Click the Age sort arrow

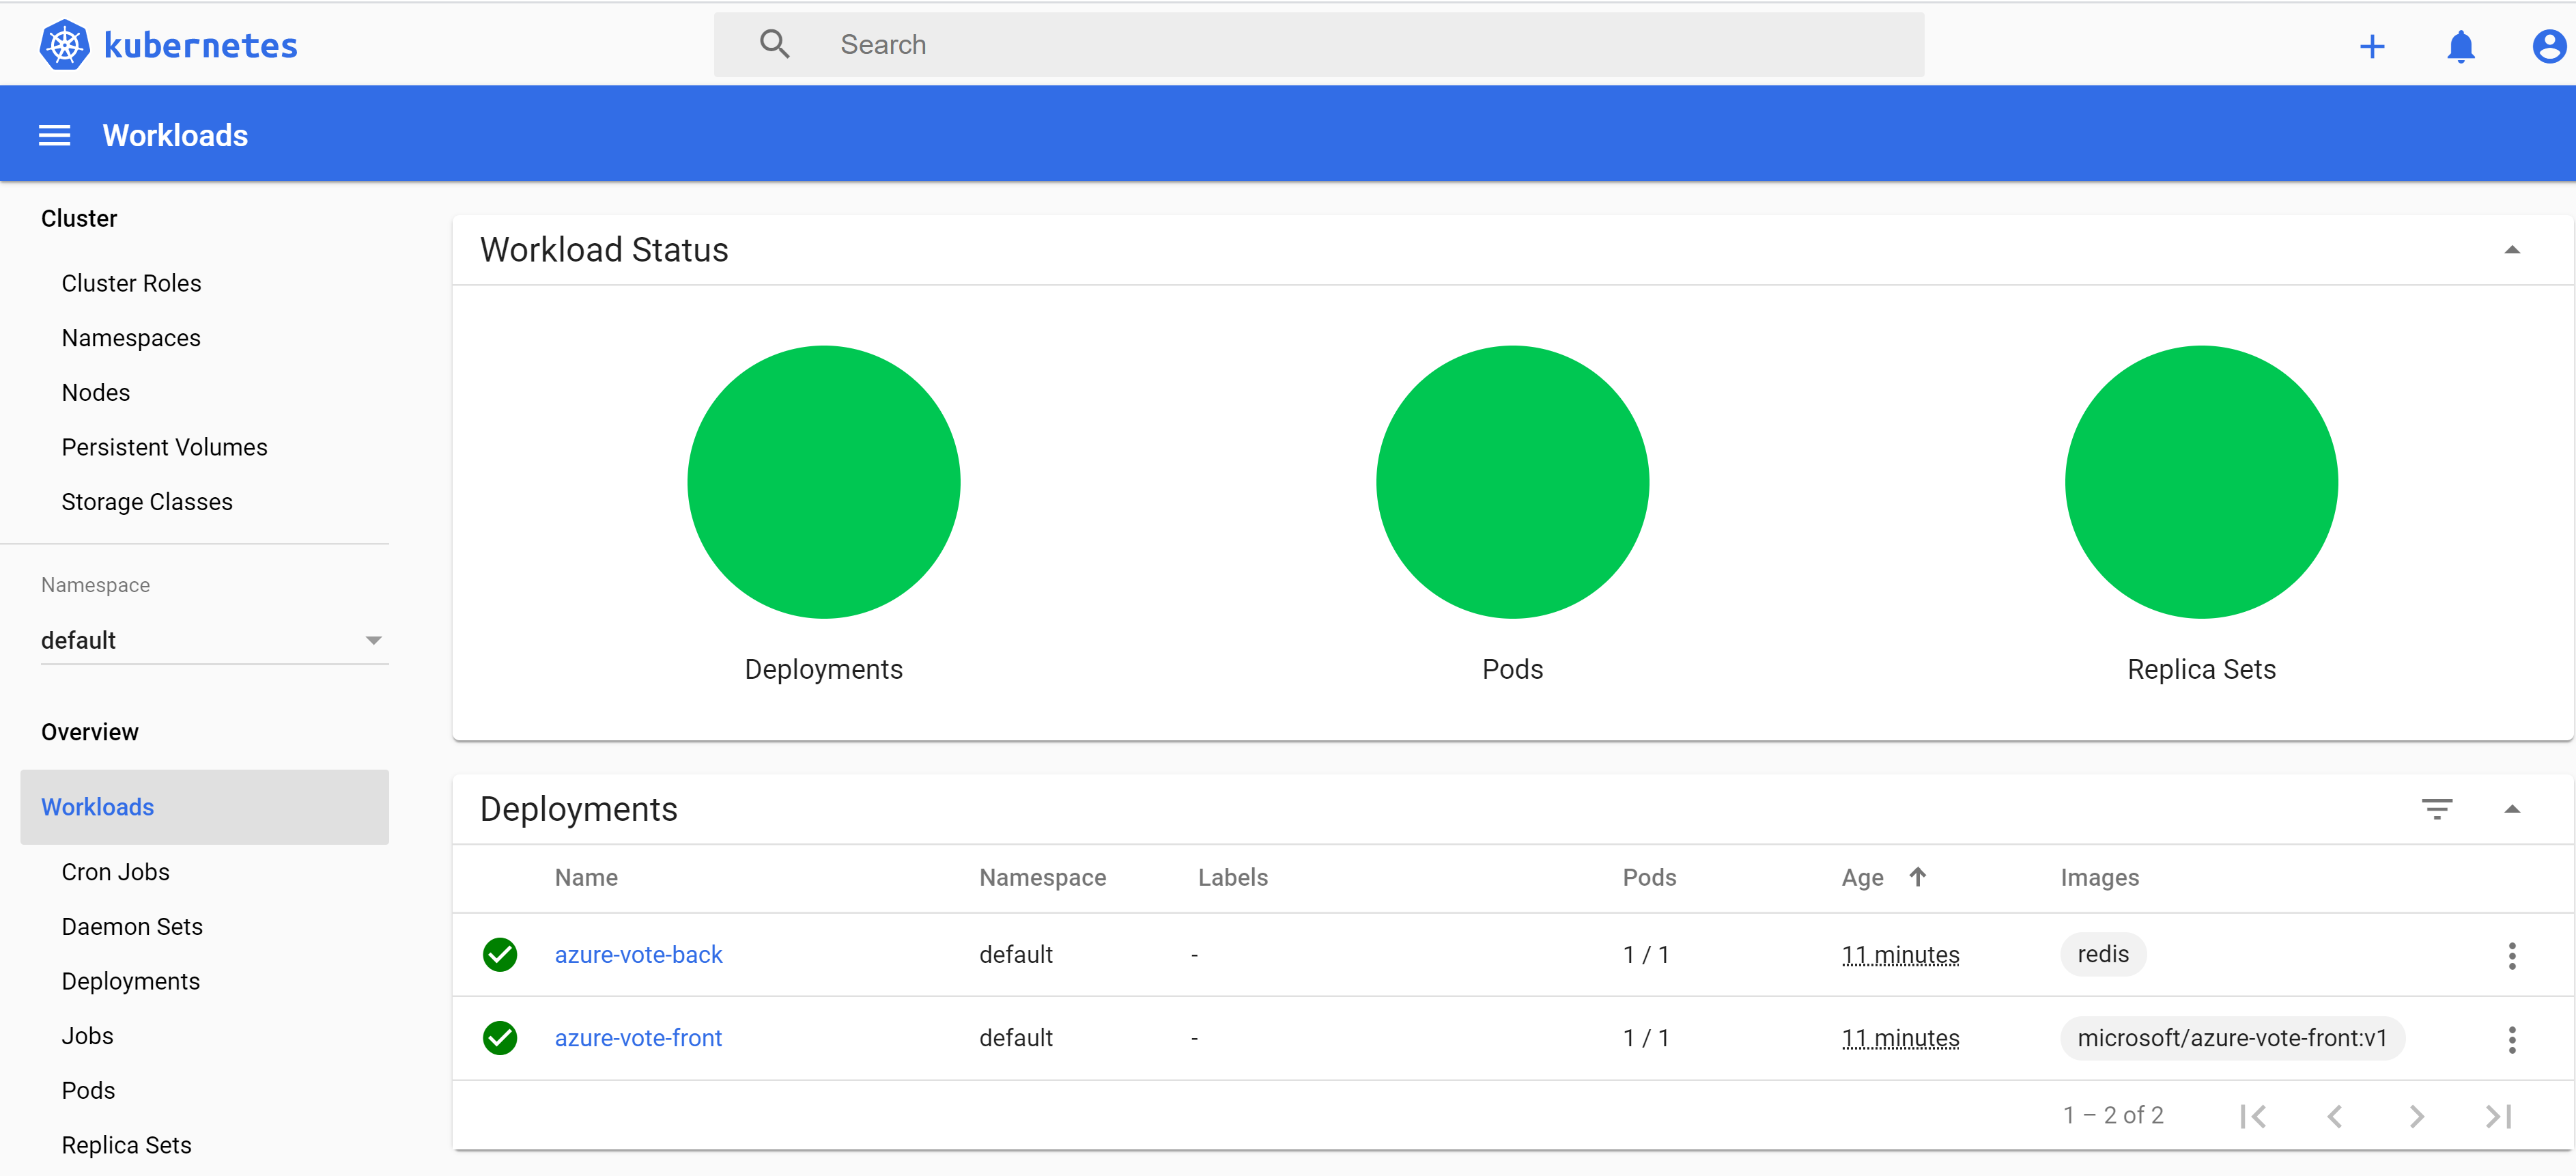(x=1917, y=877)
